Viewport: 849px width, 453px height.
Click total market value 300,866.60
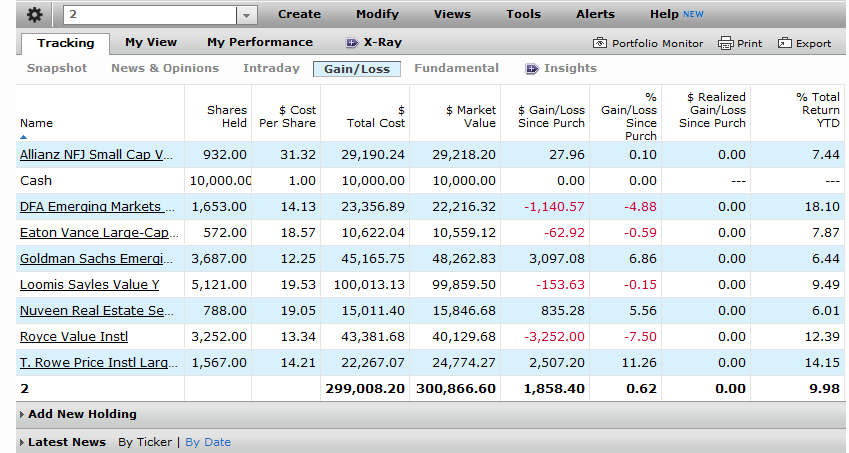[456, 389]
